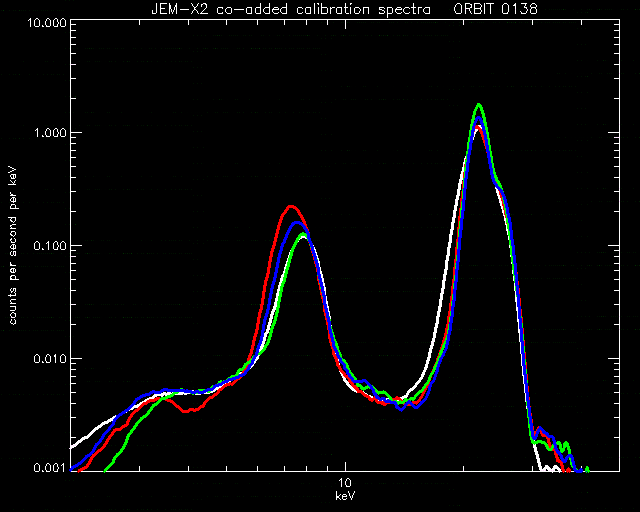Select the red curve's dip below plateau
The image size is (640, 512).
coord(187,410)
